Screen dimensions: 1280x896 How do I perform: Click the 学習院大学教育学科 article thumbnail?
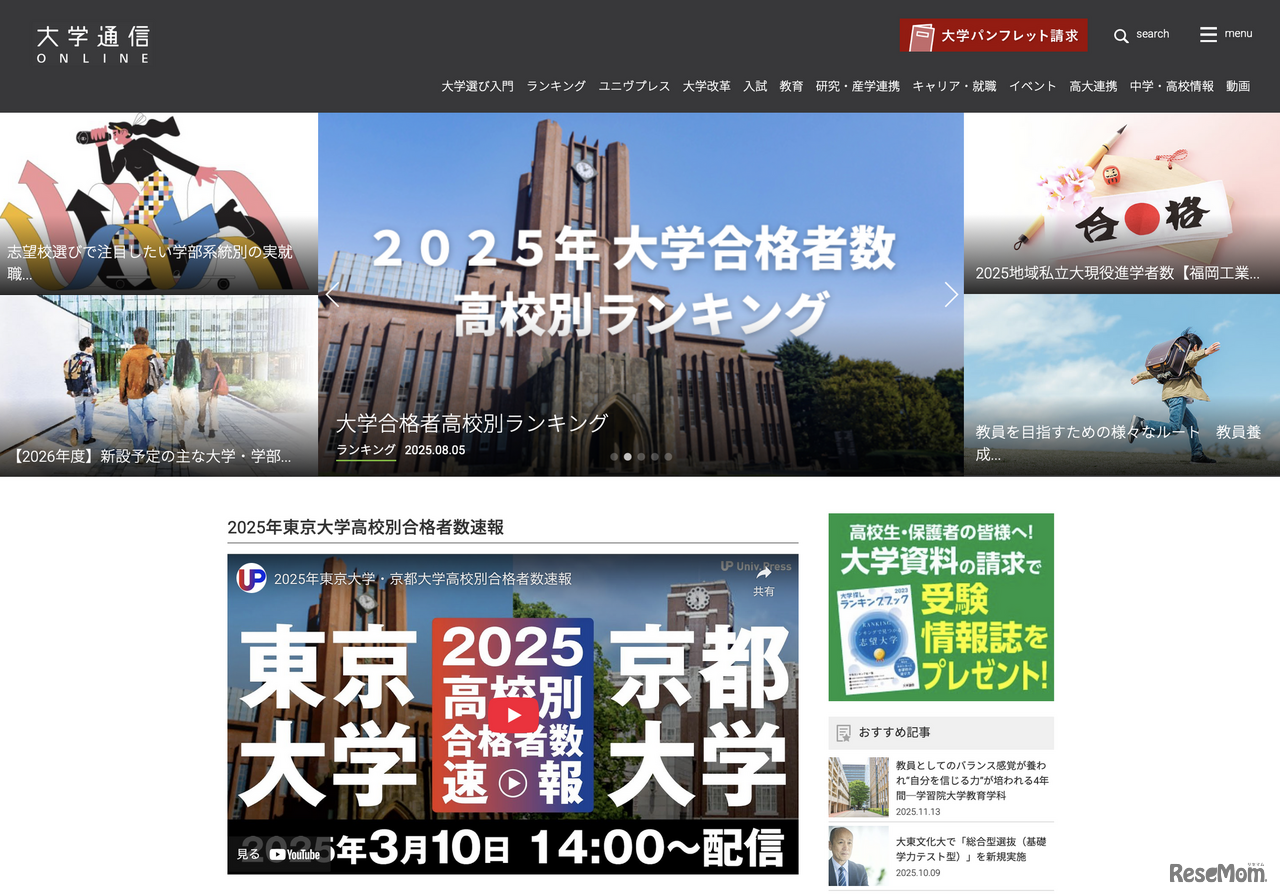coord(858,787)
